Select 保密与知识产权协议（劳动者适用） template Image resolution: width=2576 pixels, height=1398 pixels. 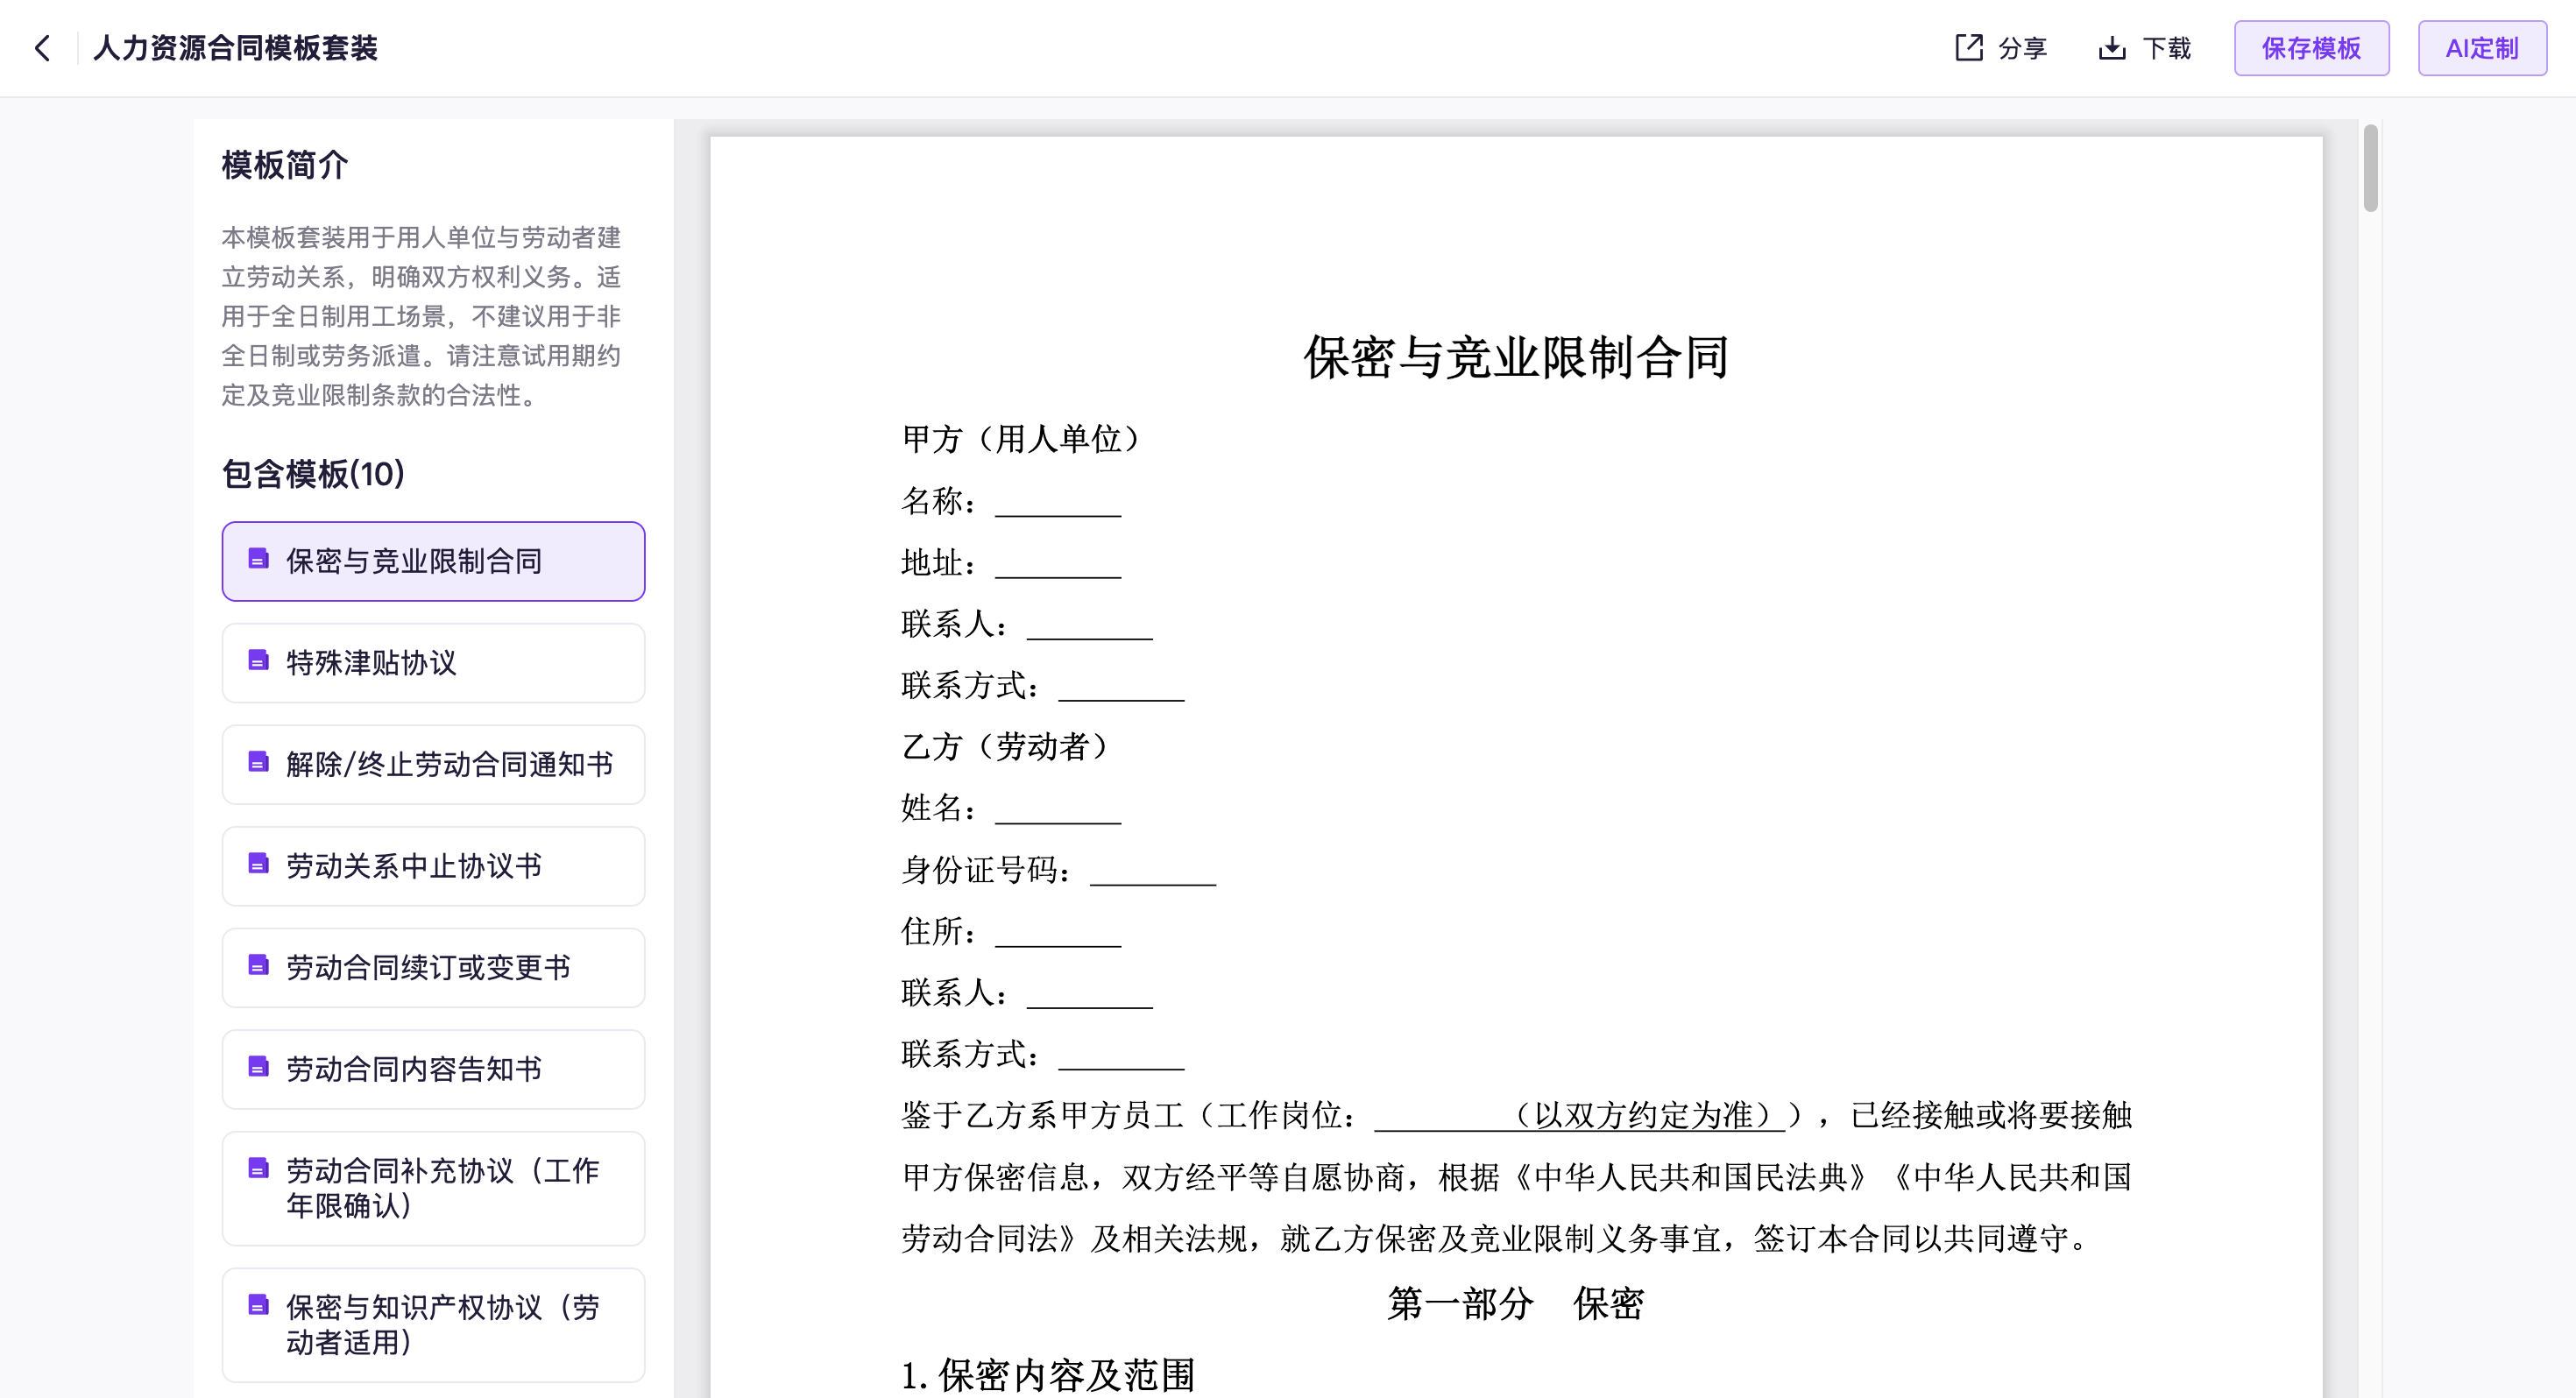433,1325
